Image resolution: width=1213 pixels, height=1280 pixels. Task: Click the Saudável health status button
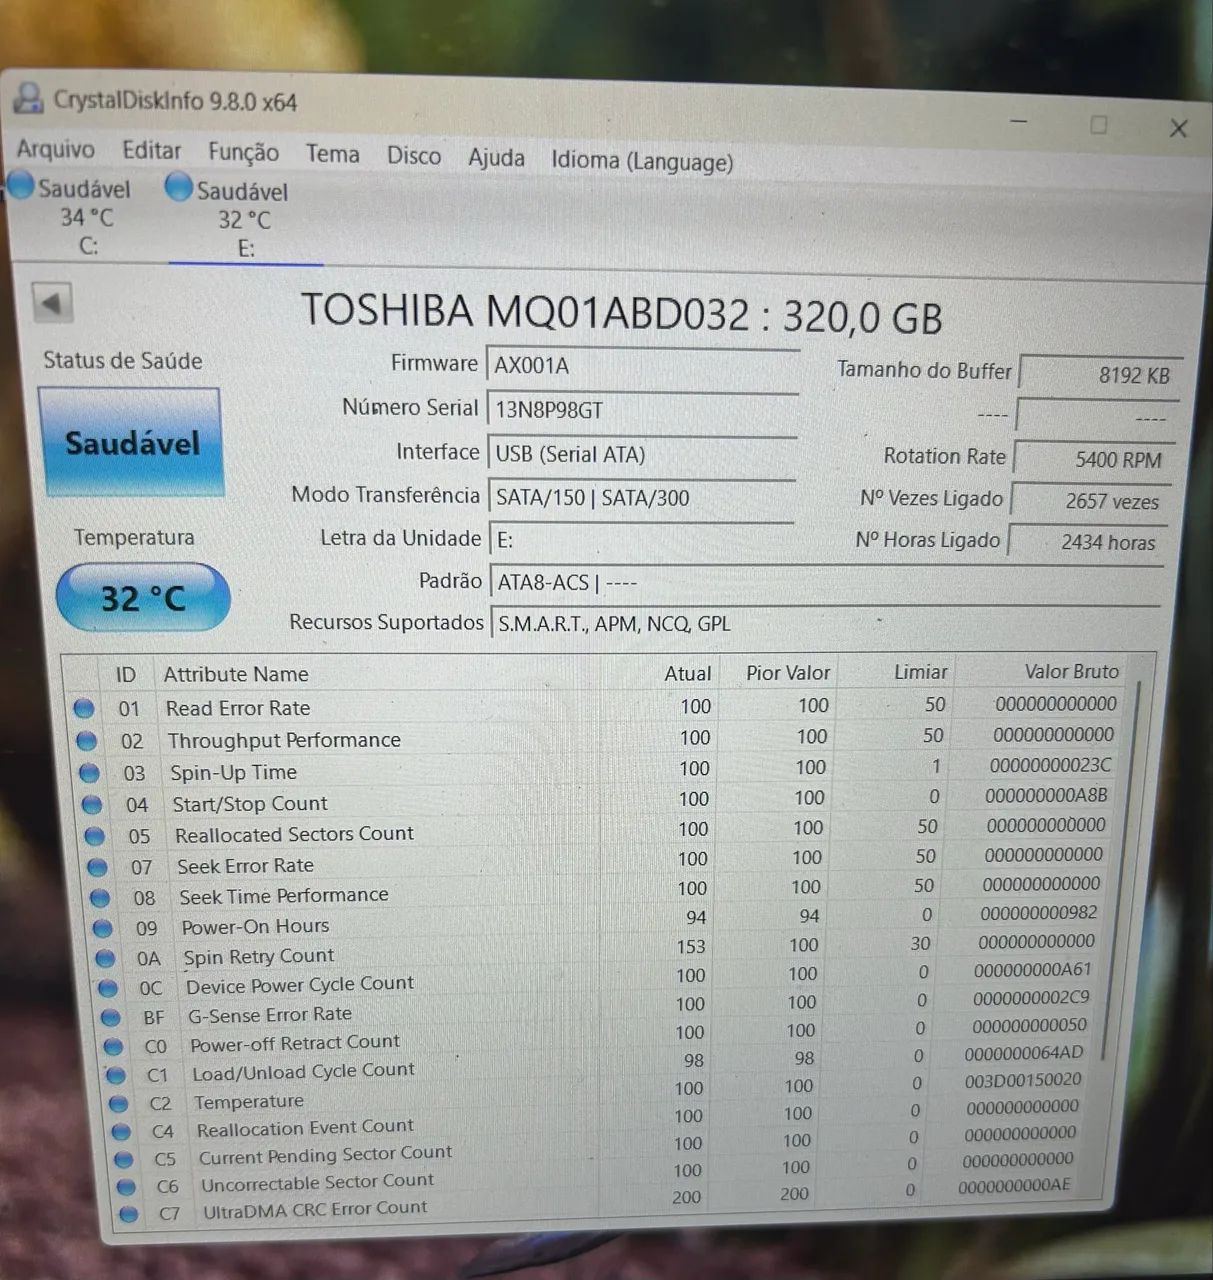tap(130, 442)
